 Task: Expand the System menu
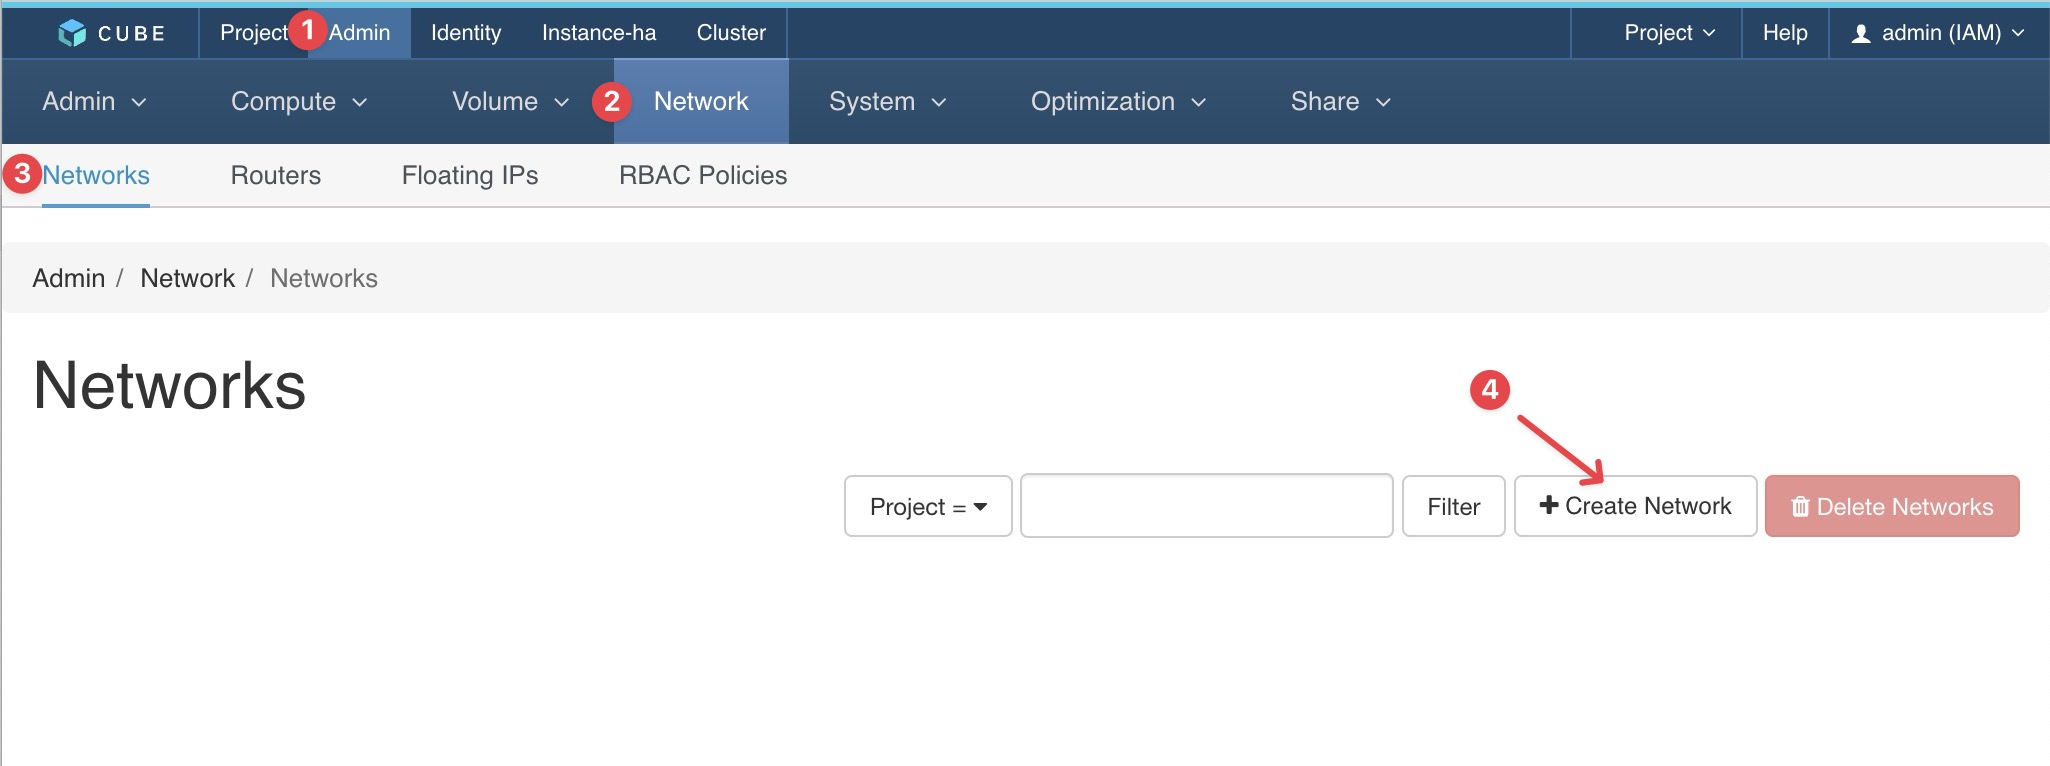click(887, 101)
